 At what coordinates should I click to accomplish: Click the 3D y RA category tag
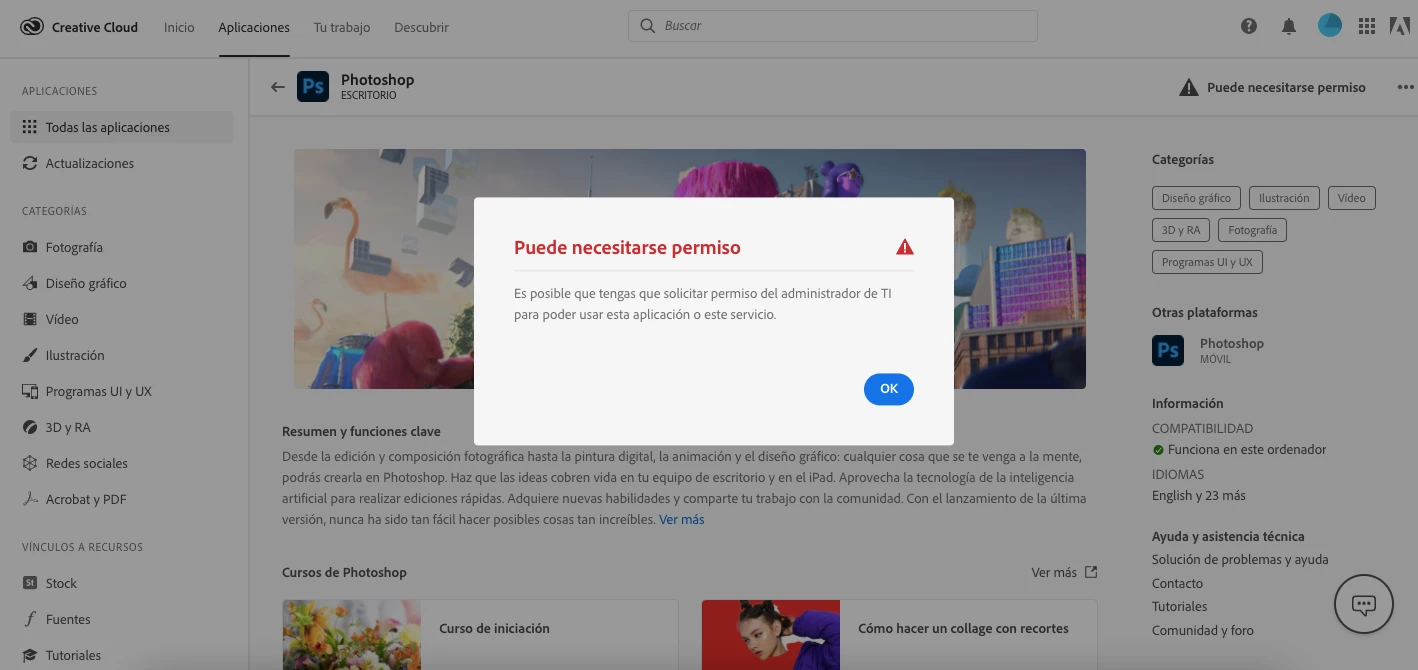(1181, 230)
